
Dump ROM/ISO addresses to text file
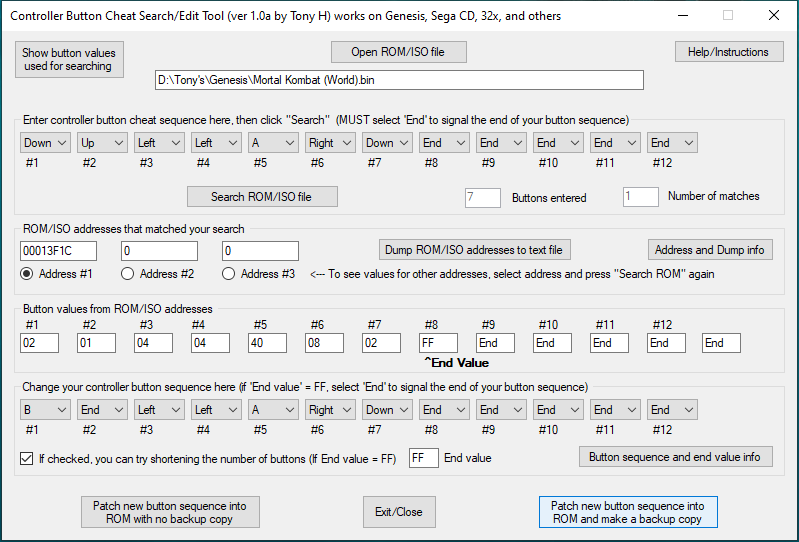(475, 249)
